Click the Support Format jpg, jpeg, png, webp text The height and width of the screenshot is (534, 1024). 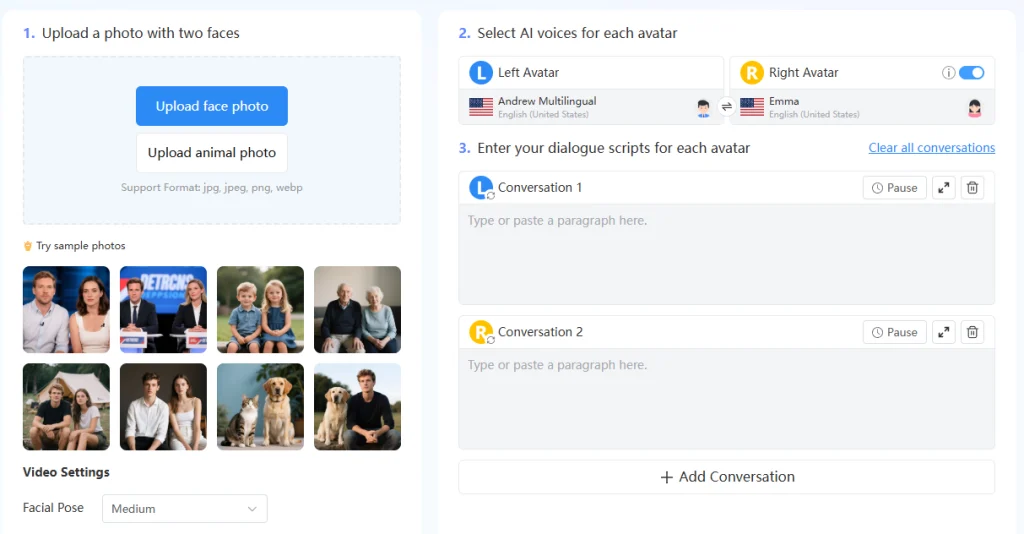click(x=212, y=187)
